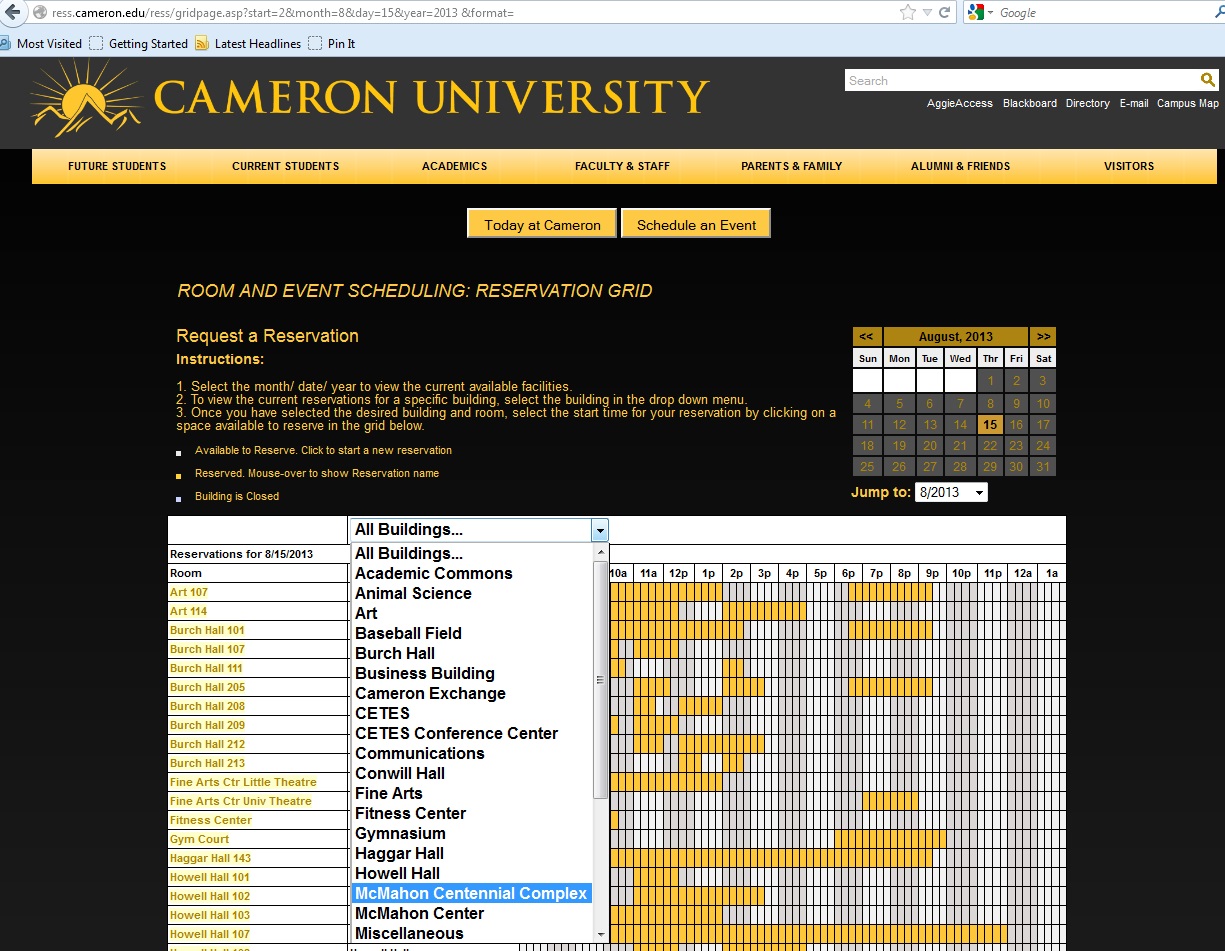This screenshot has height=951, width=1225.
Task: Open the Academics navigation menu
Action: (454, 166)
